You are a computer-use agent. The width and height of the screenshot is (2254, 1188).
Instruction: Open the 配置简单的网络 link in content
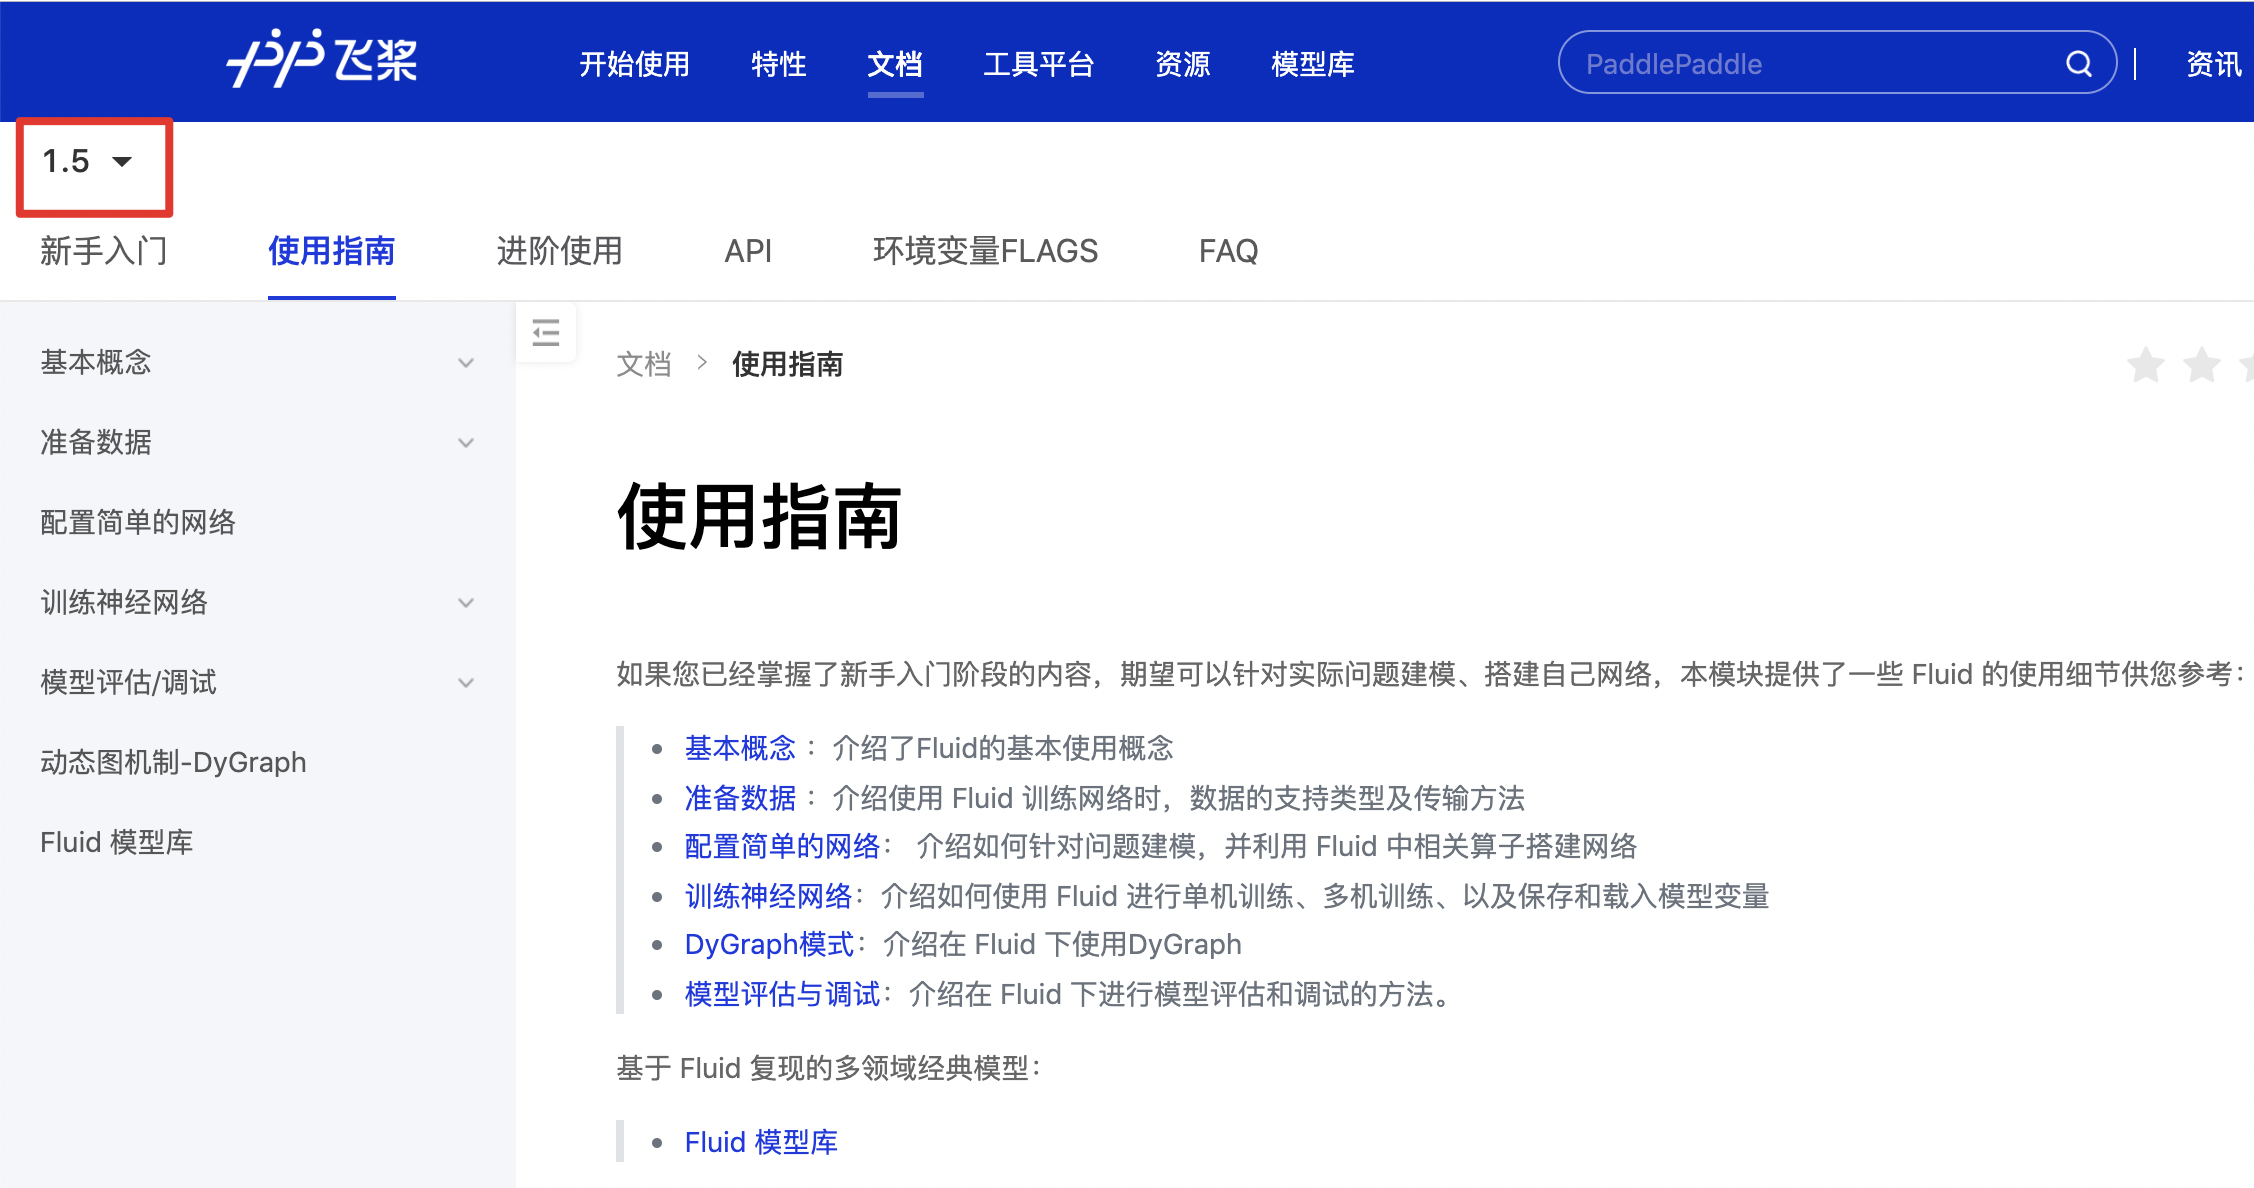782,847
